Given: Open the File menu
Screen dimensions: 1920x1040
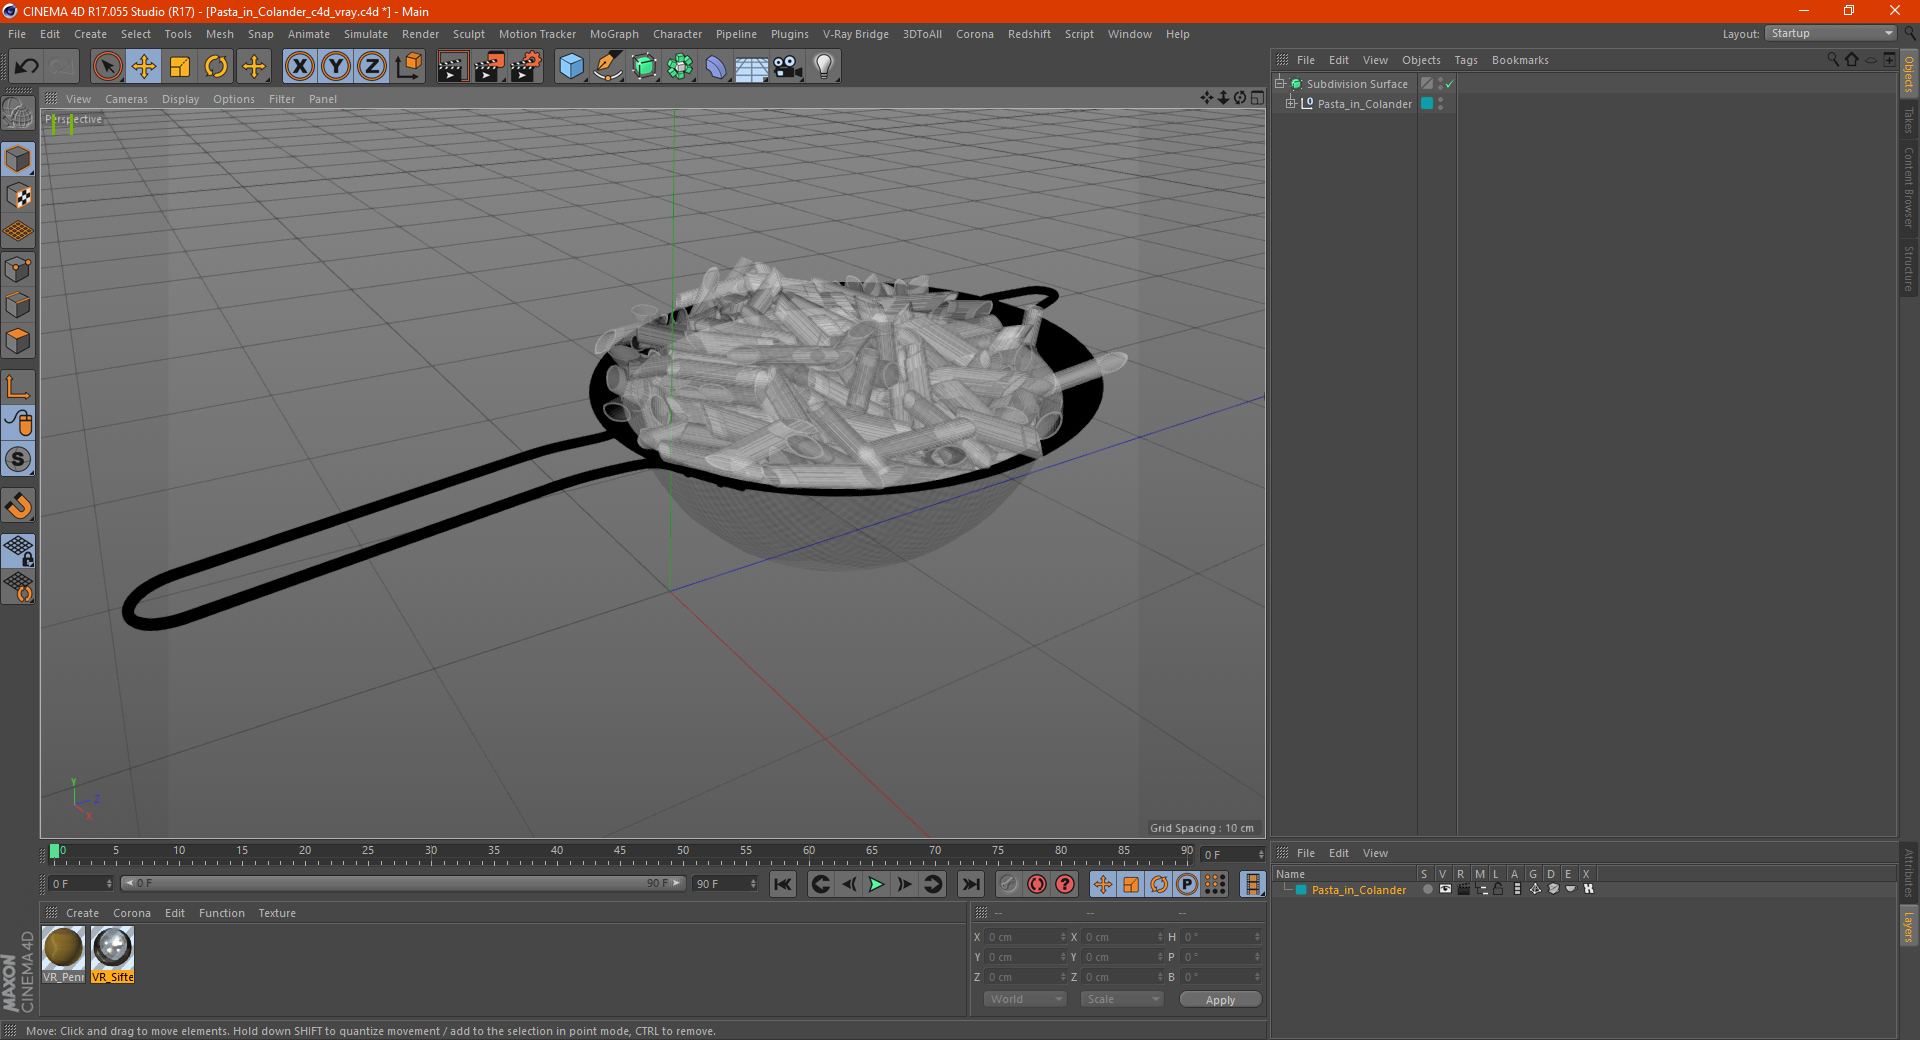Looking at the screenshot, I should [x=17, y=34].
